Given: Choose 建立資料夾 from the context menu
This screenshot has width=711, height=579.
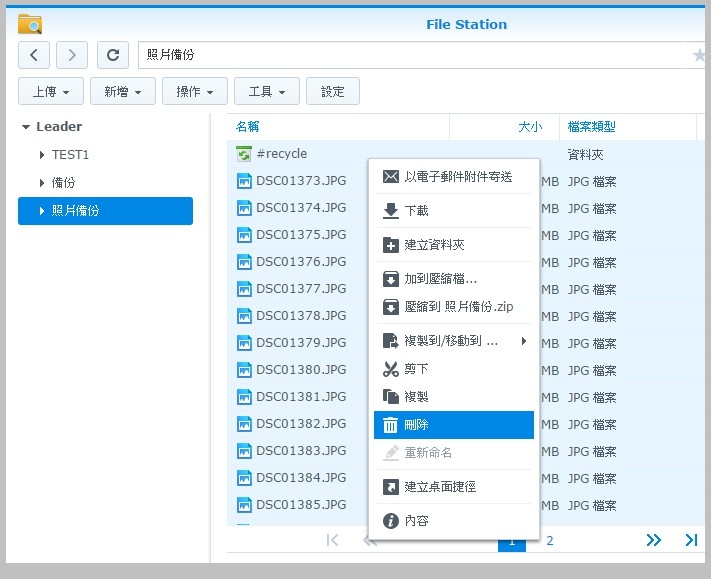Looking at the screenshot, I should pyautogui.click(x=453, y=245).
